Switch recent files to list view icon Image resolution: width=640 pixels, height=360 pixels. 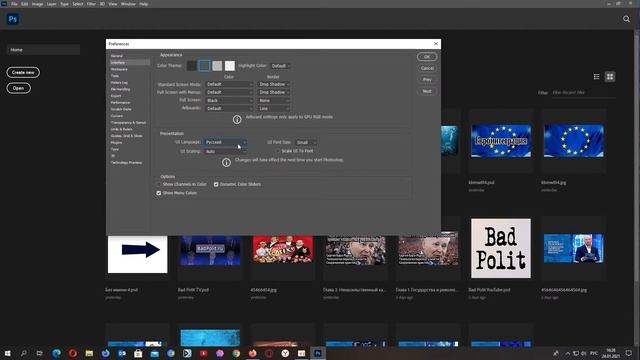(x=596, y=77)
